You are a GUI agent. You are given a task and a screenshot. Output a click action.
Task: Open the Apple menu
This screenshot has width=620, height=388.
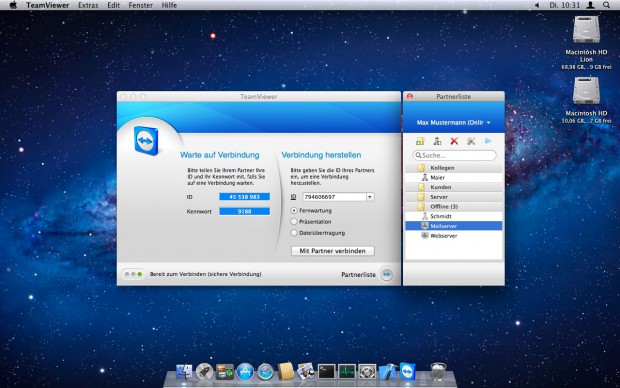pyautogui.click(x=13, y=5)
